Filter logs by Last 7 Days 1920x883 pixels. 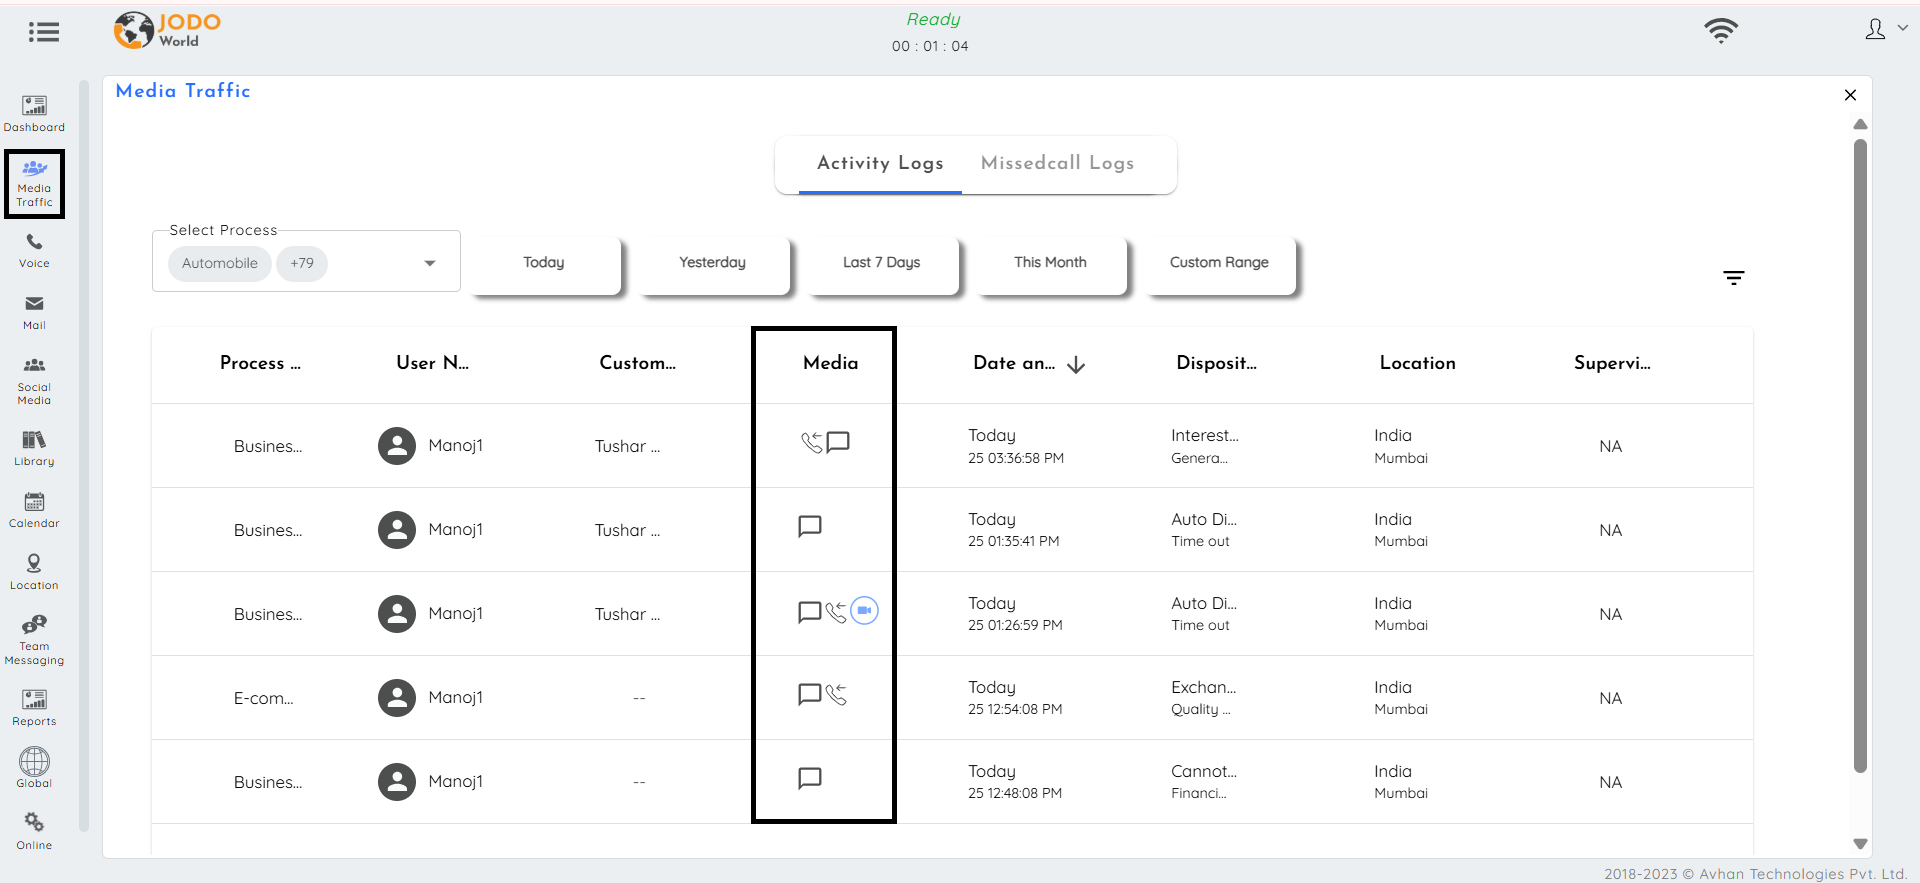coord(883,264)
